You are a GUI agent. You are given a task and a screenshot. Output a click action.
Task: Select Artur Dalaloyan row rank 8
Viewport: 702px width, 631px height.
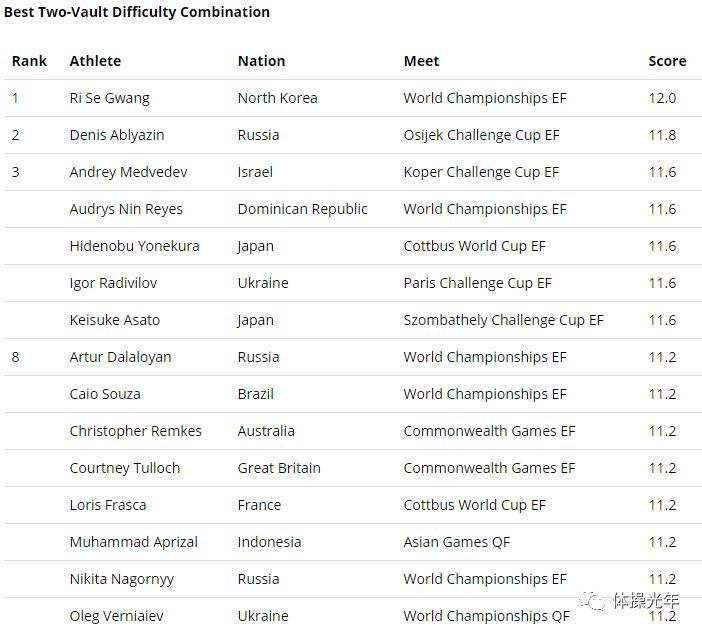[x=16, y=357]
